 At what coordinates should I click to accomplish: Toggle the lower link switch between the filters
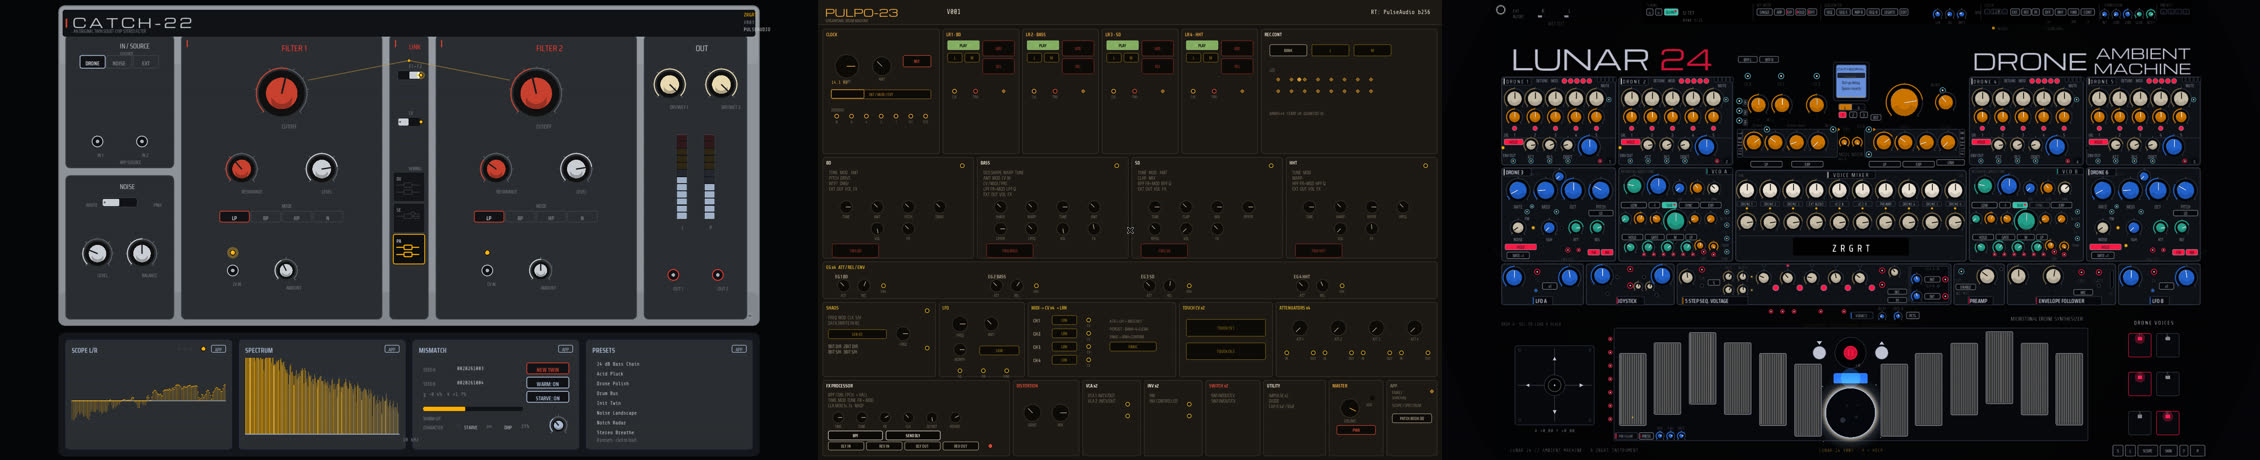410,122
